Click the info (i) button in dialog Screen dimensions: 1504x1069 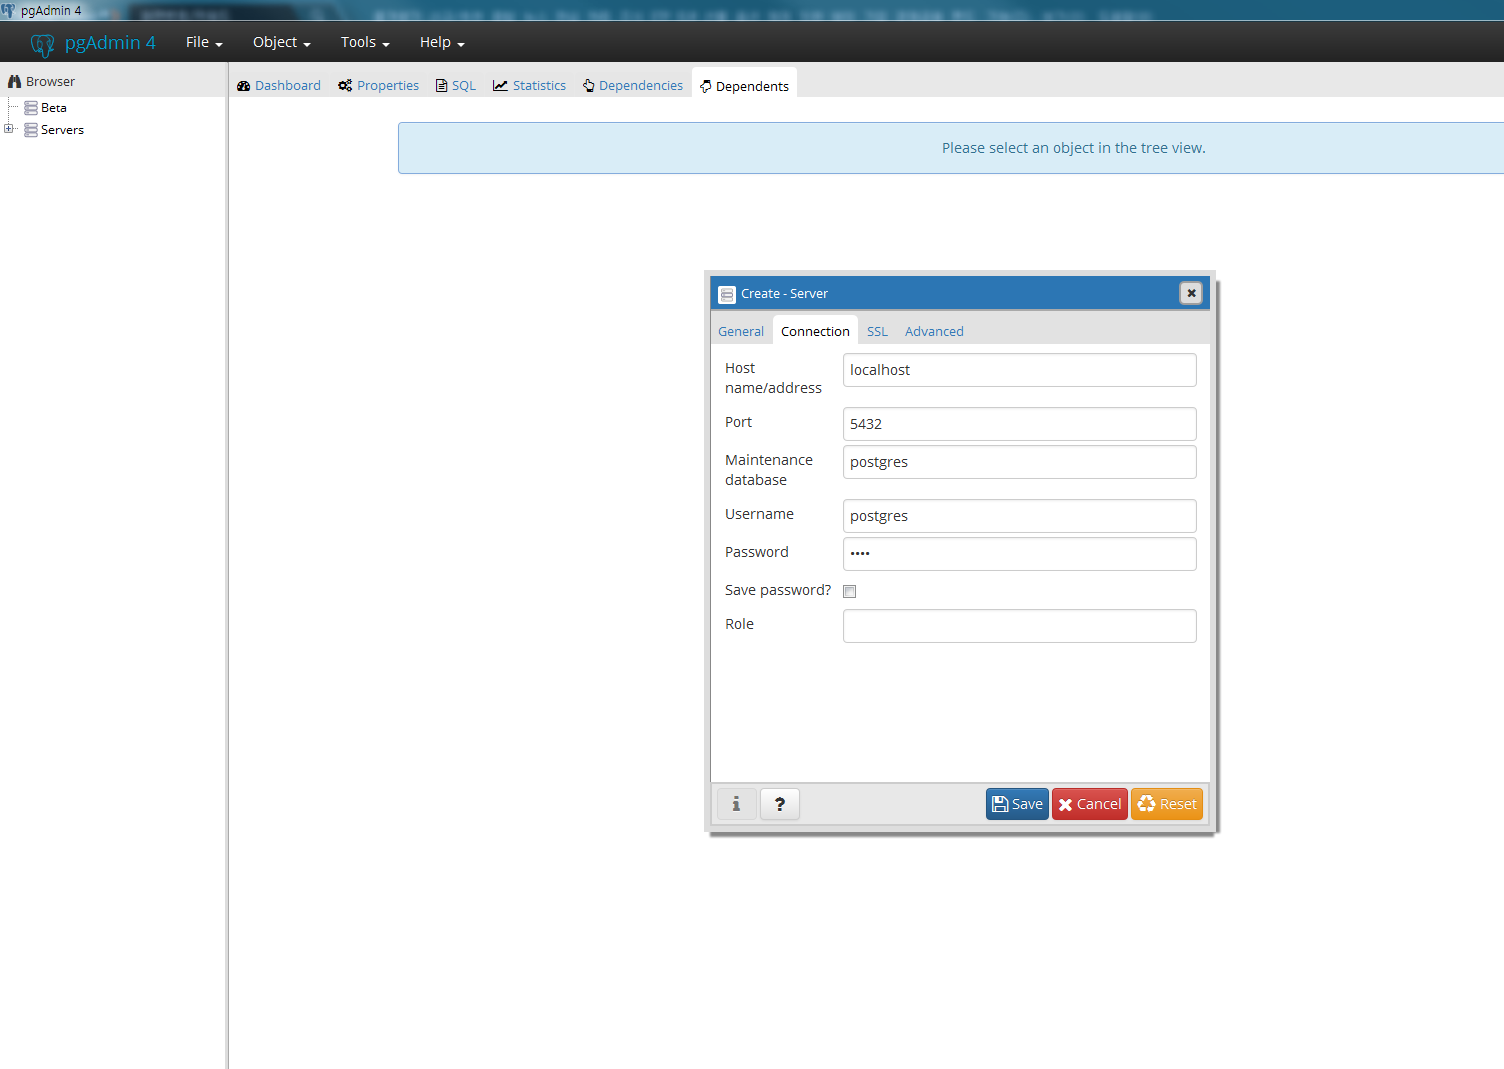(x=736, y=804)
